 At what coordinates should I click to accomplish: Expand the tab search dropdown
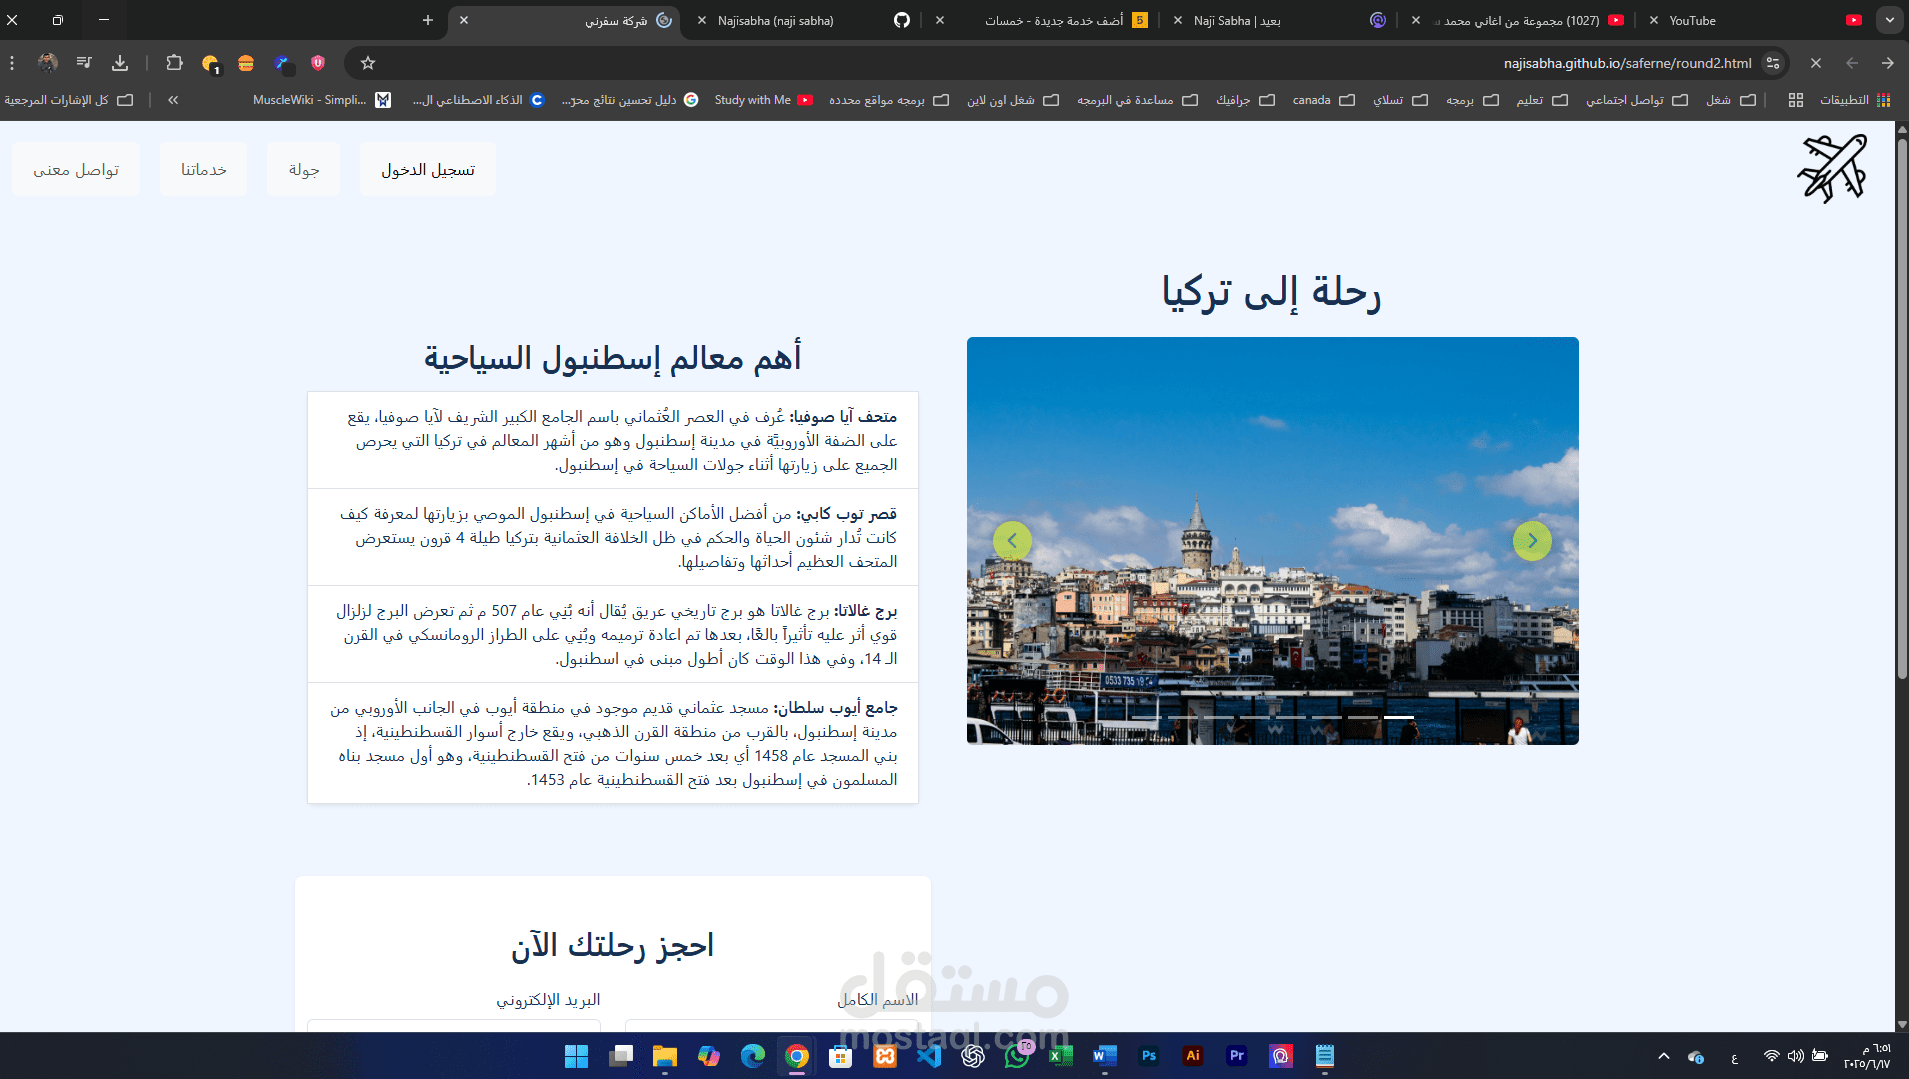1889,20
